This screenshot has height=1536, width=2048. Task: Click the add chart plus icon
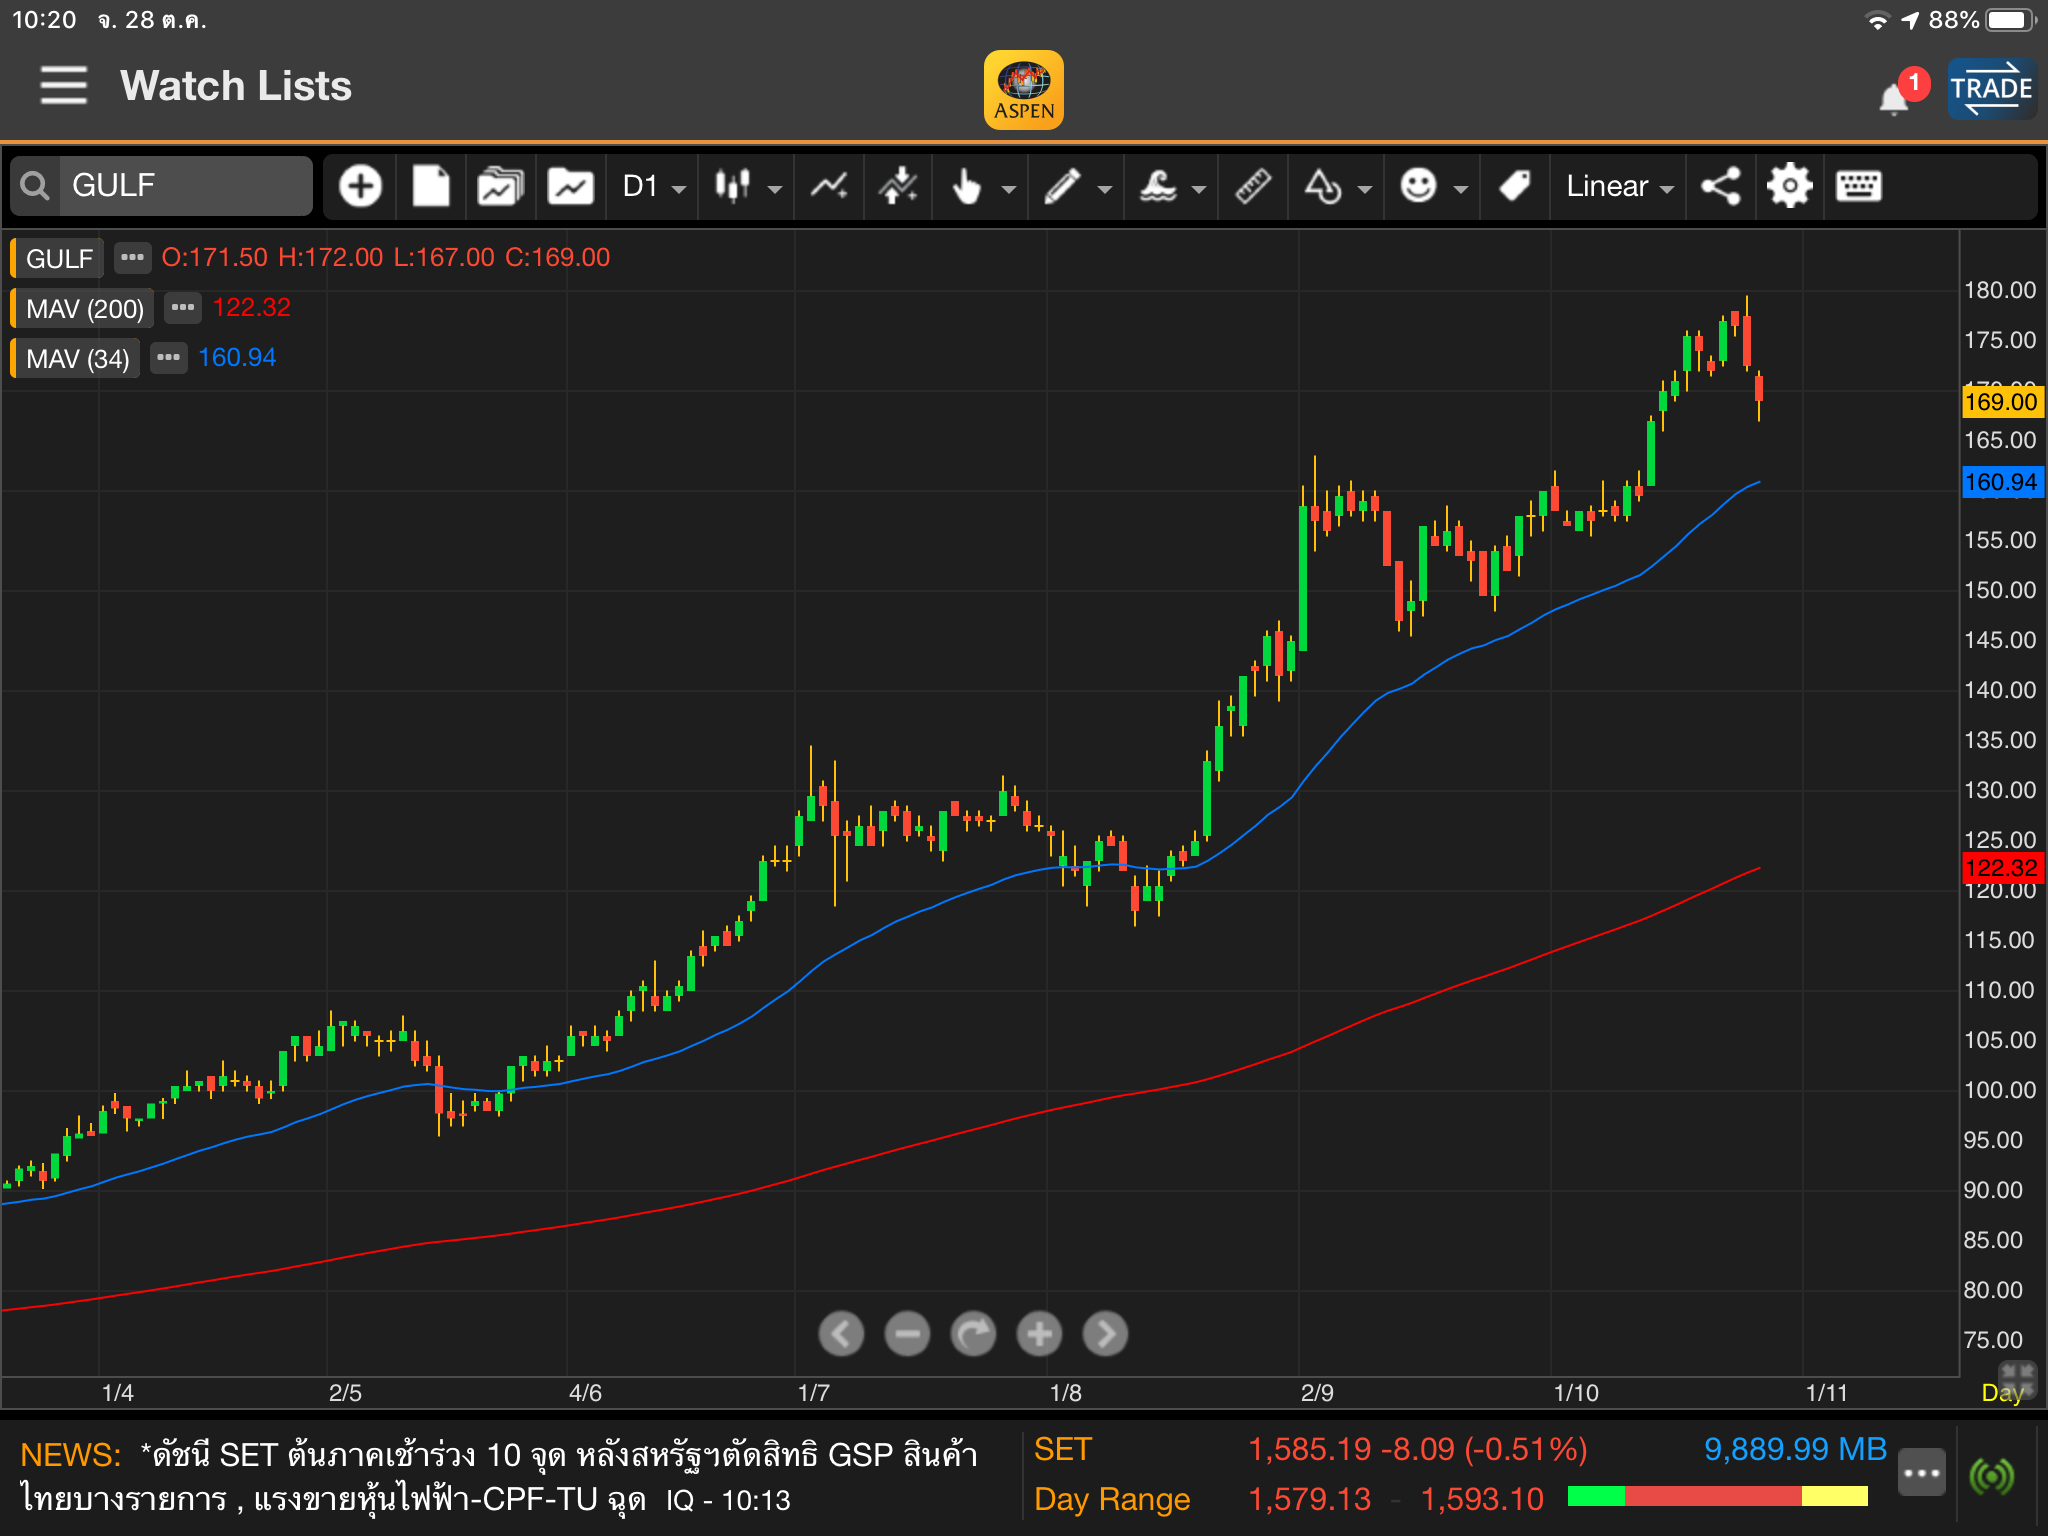(x=360, y=186)
